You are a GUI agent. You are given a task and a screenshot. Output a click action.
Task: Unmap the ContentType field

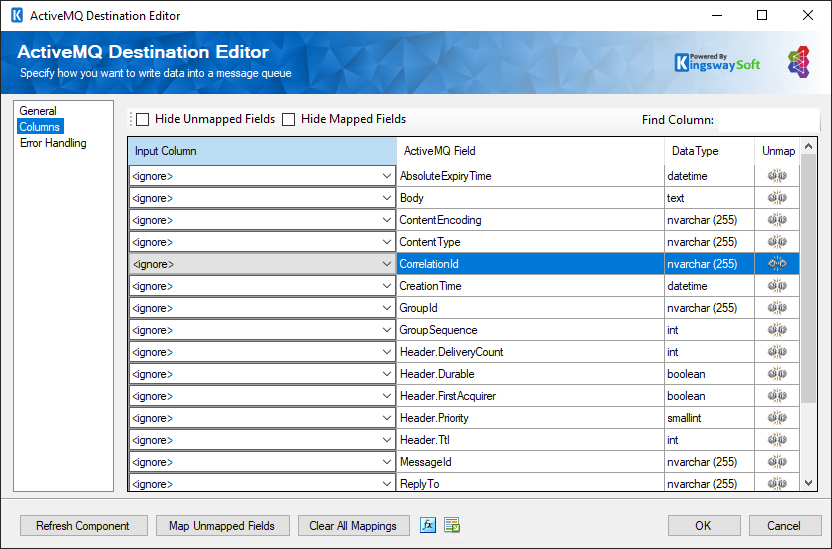[x=777, y=242]
